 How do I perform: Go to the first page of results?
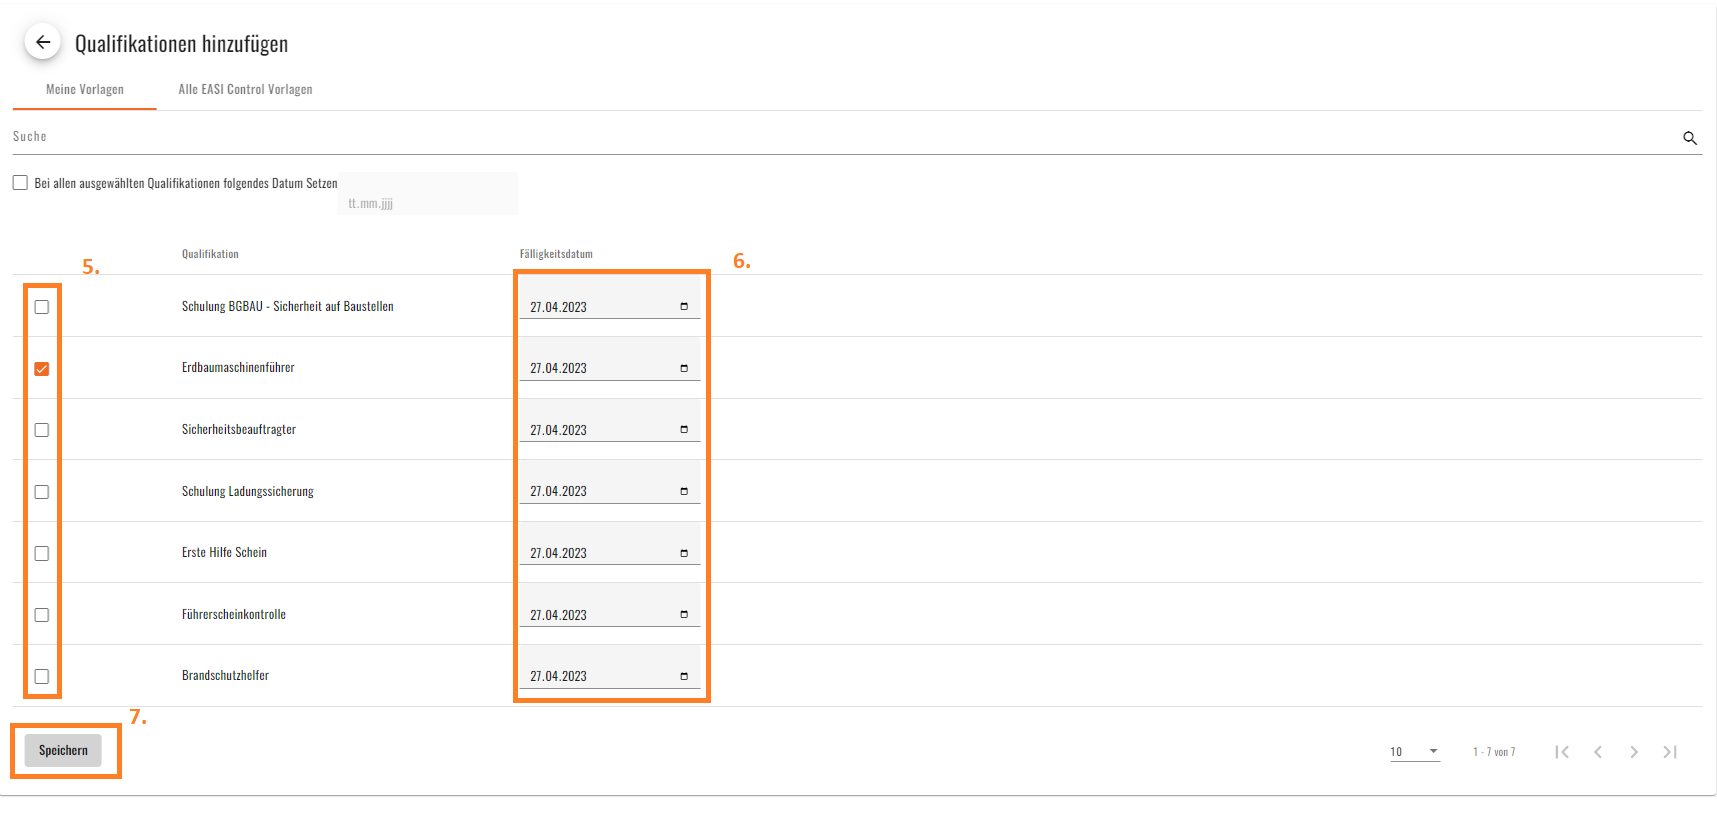pos(1561,752)
